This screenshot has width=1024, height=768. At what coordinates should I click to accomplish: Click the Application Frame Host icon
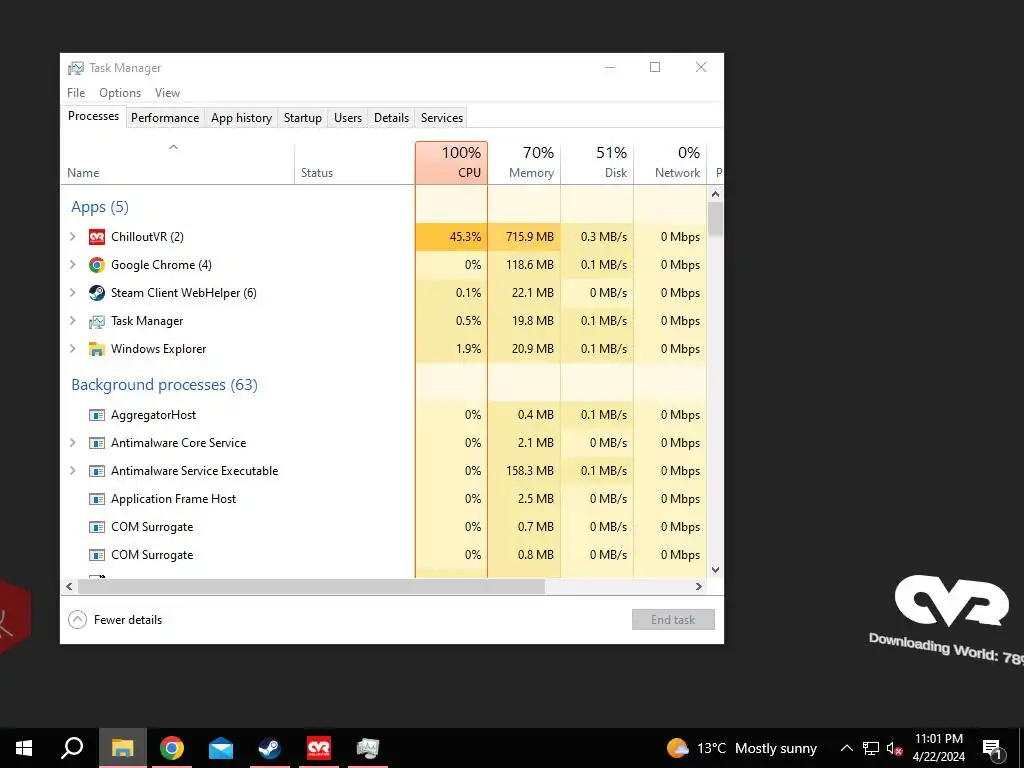97,499
